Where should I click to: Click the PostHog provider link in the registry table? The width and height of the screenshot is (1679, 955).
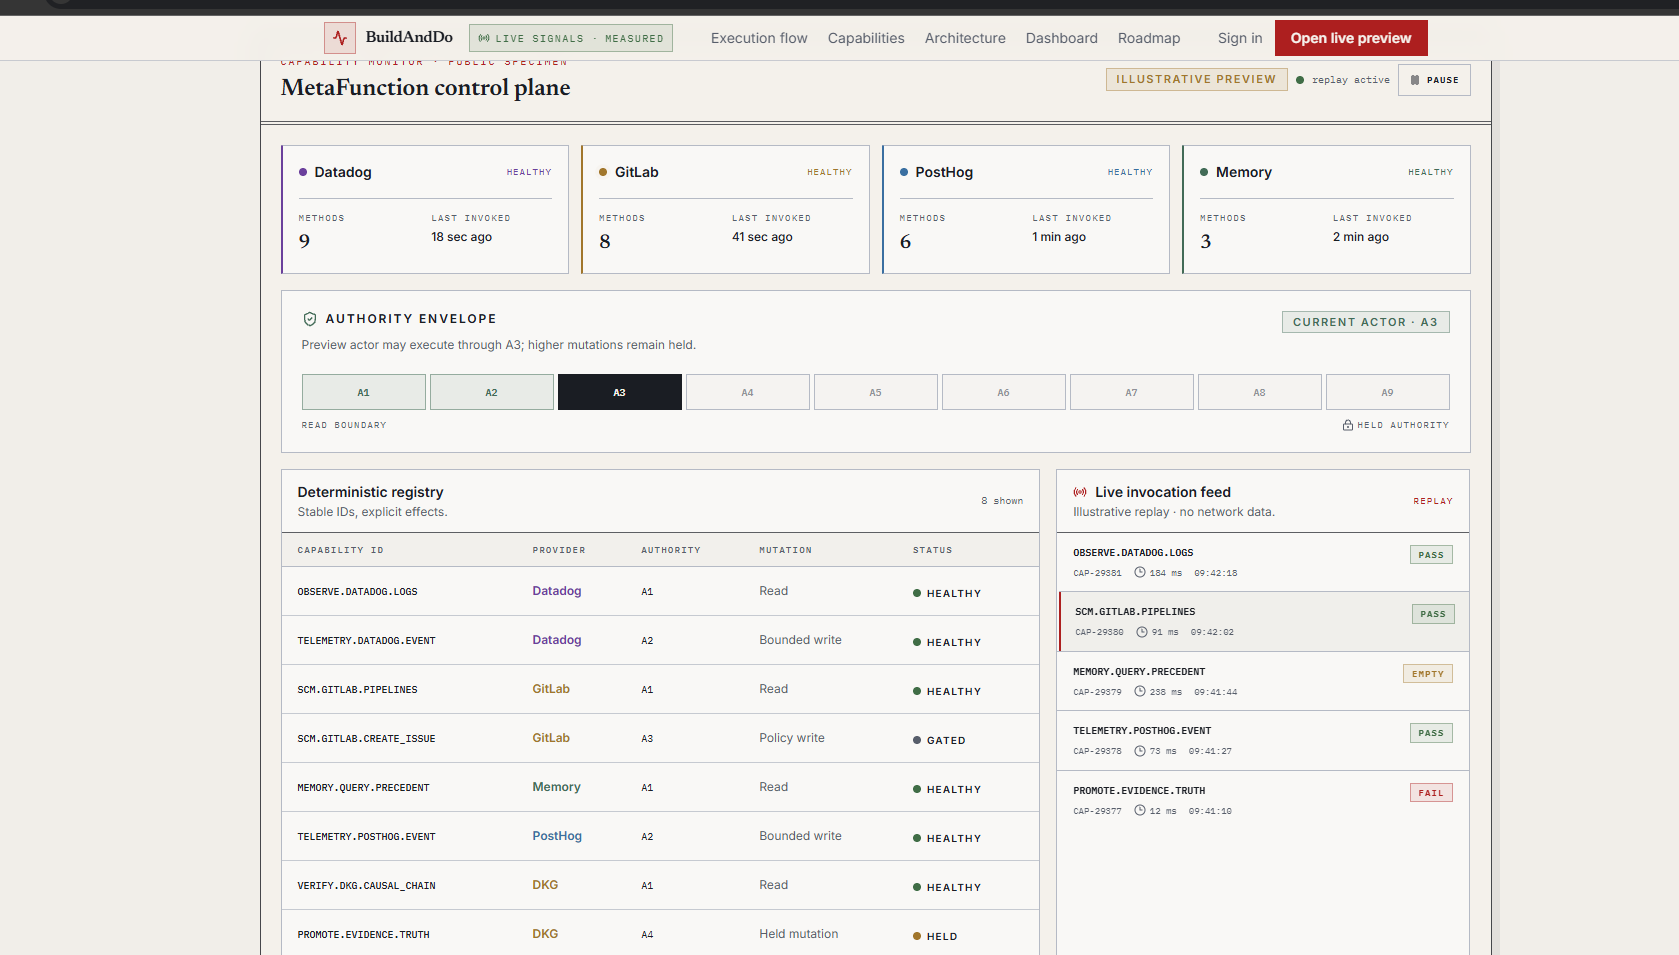point(557,836)
